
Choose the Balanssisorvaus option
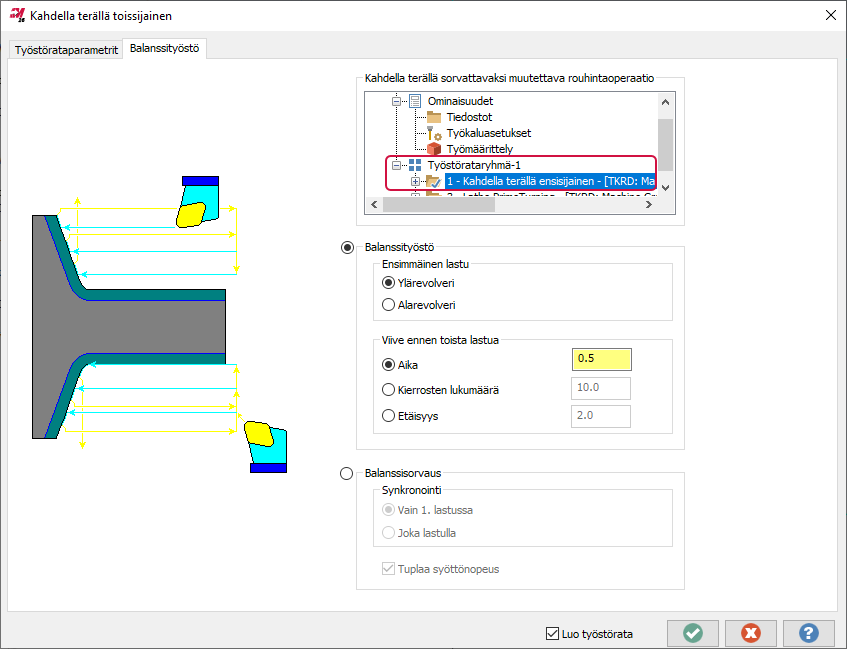click(348, 473)
